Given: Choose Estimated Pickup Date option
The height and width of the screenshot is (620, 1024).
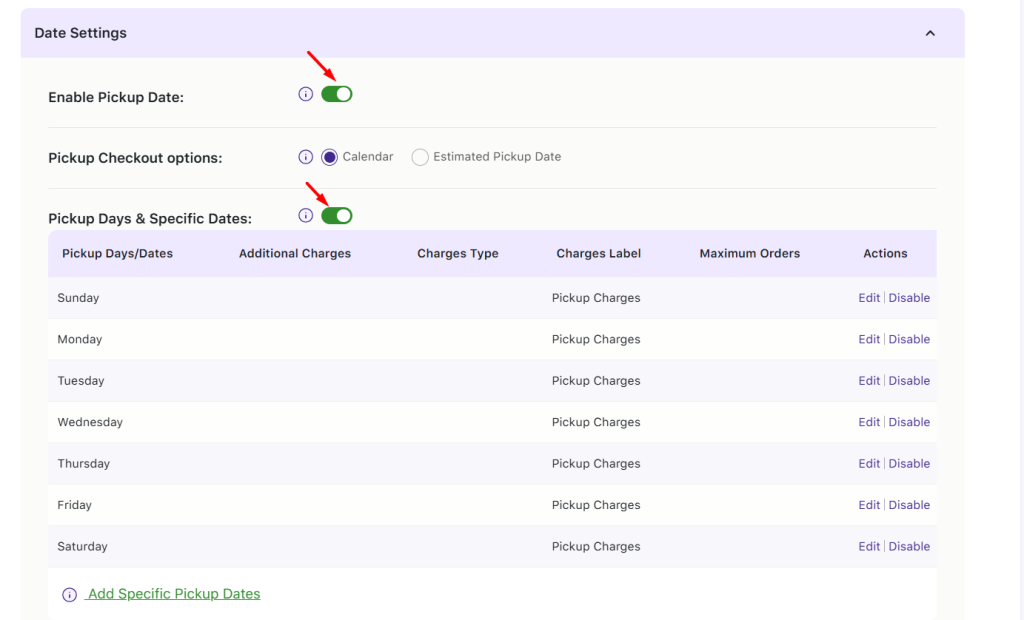Looking at the screenshot, I should (x=420, y=156).
